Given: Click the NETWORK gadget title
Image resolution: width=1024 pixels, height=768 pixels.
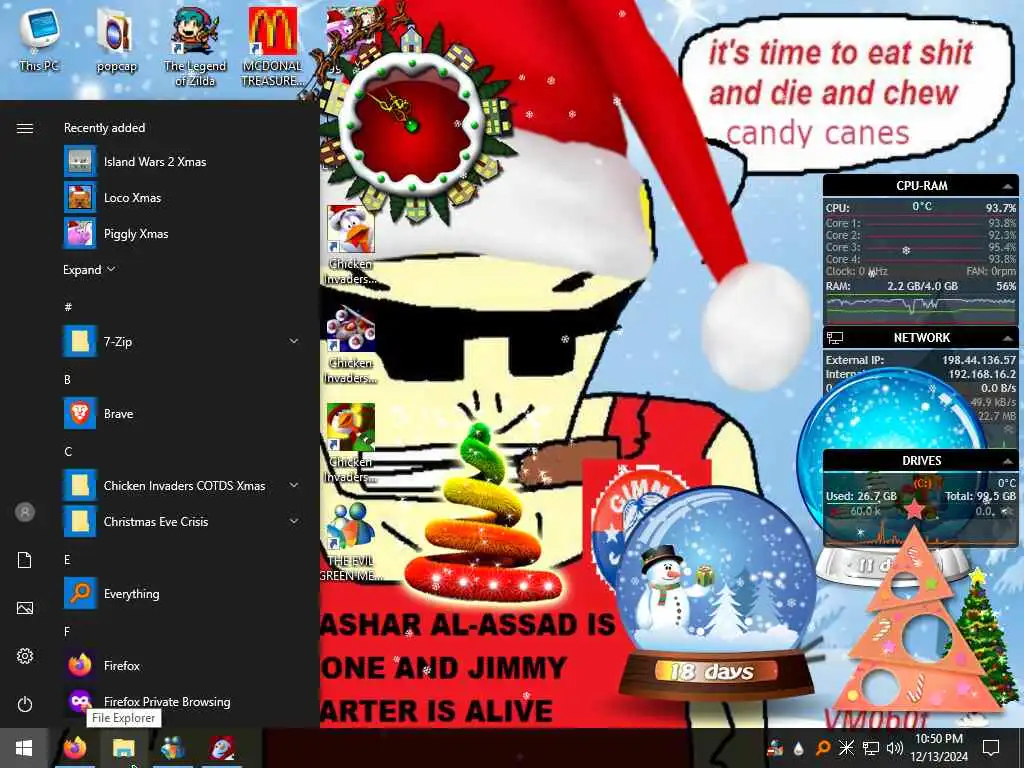Looking at the screenshot, I should pyautogui.click(x=921, y=338).
